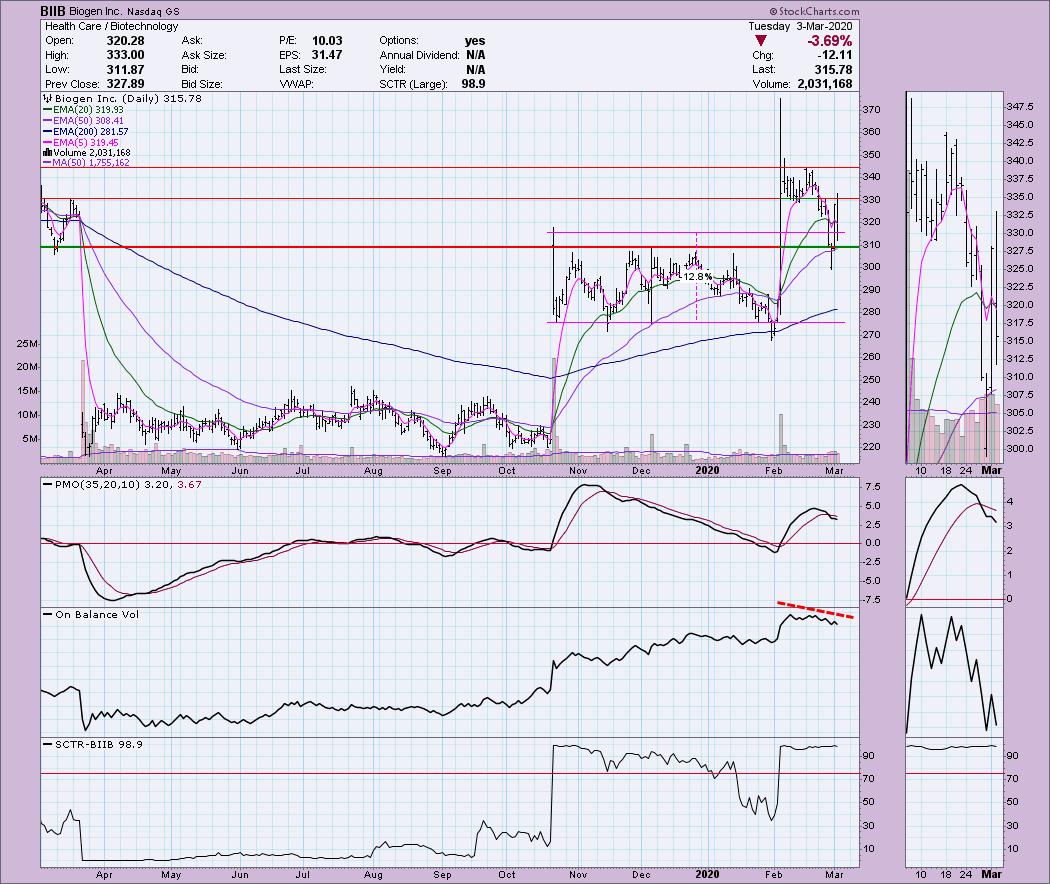Click the 300.0 label on the thumbnail price axis

pos(1021,449)
